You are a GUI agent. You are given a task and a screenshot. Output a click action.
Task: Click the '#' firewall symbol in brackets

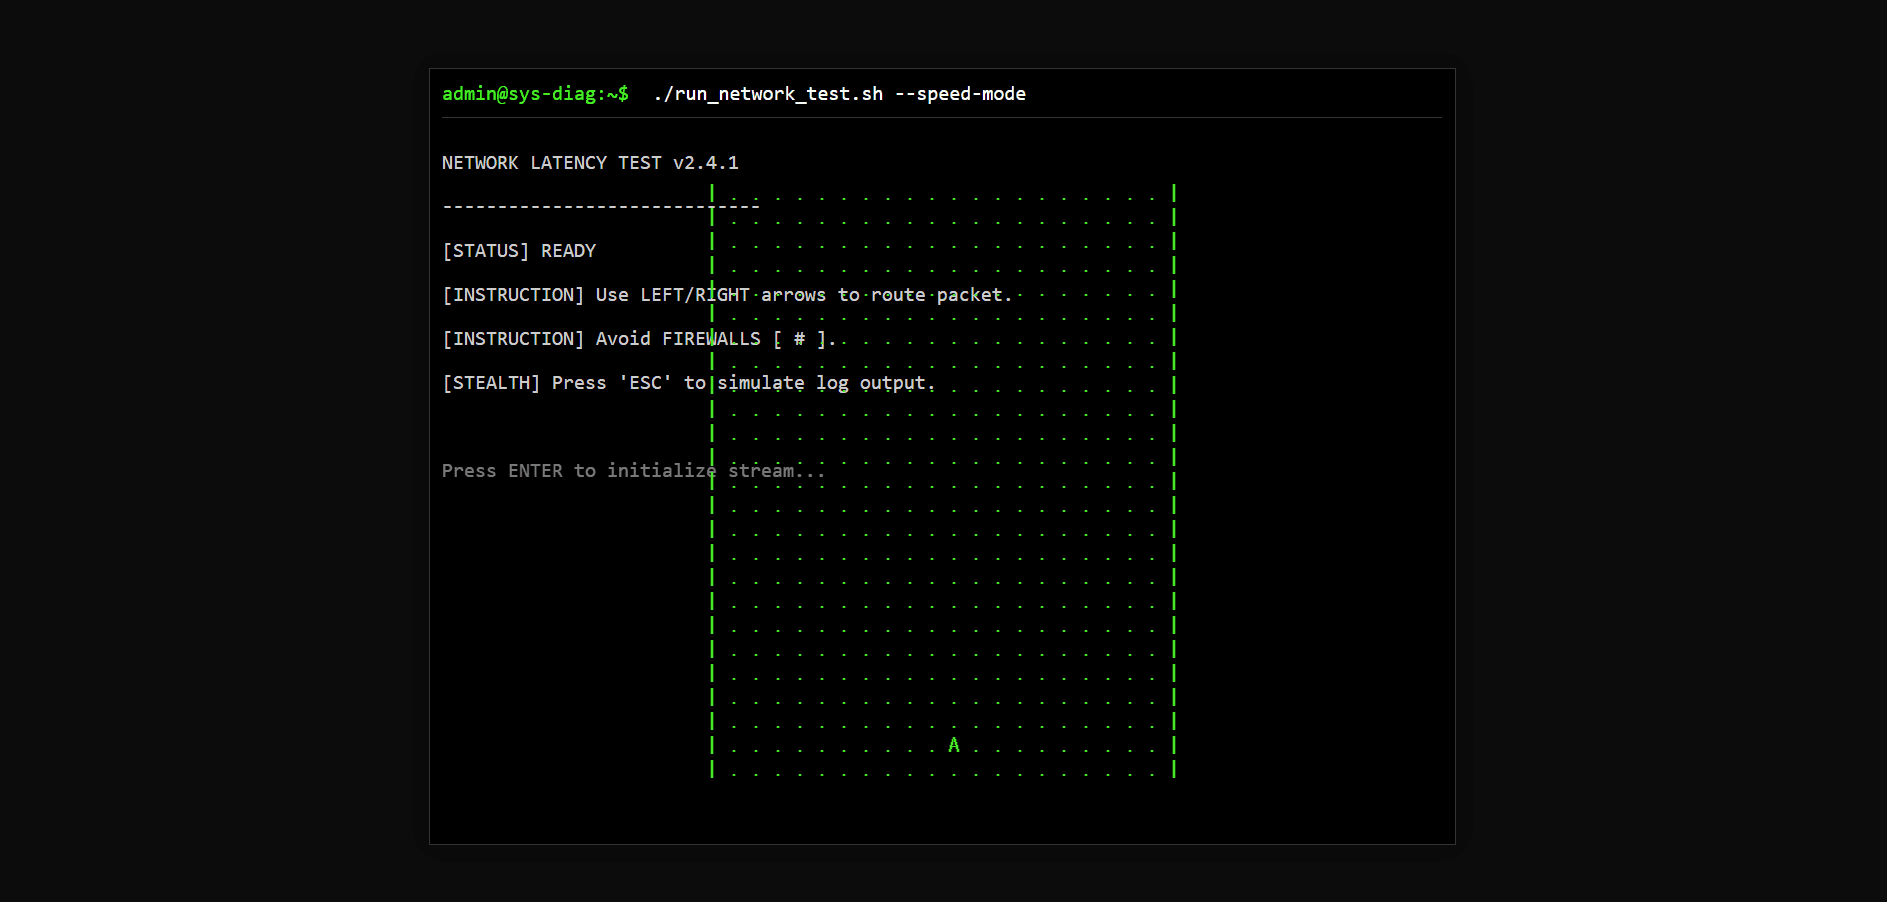tap(799, 339)
